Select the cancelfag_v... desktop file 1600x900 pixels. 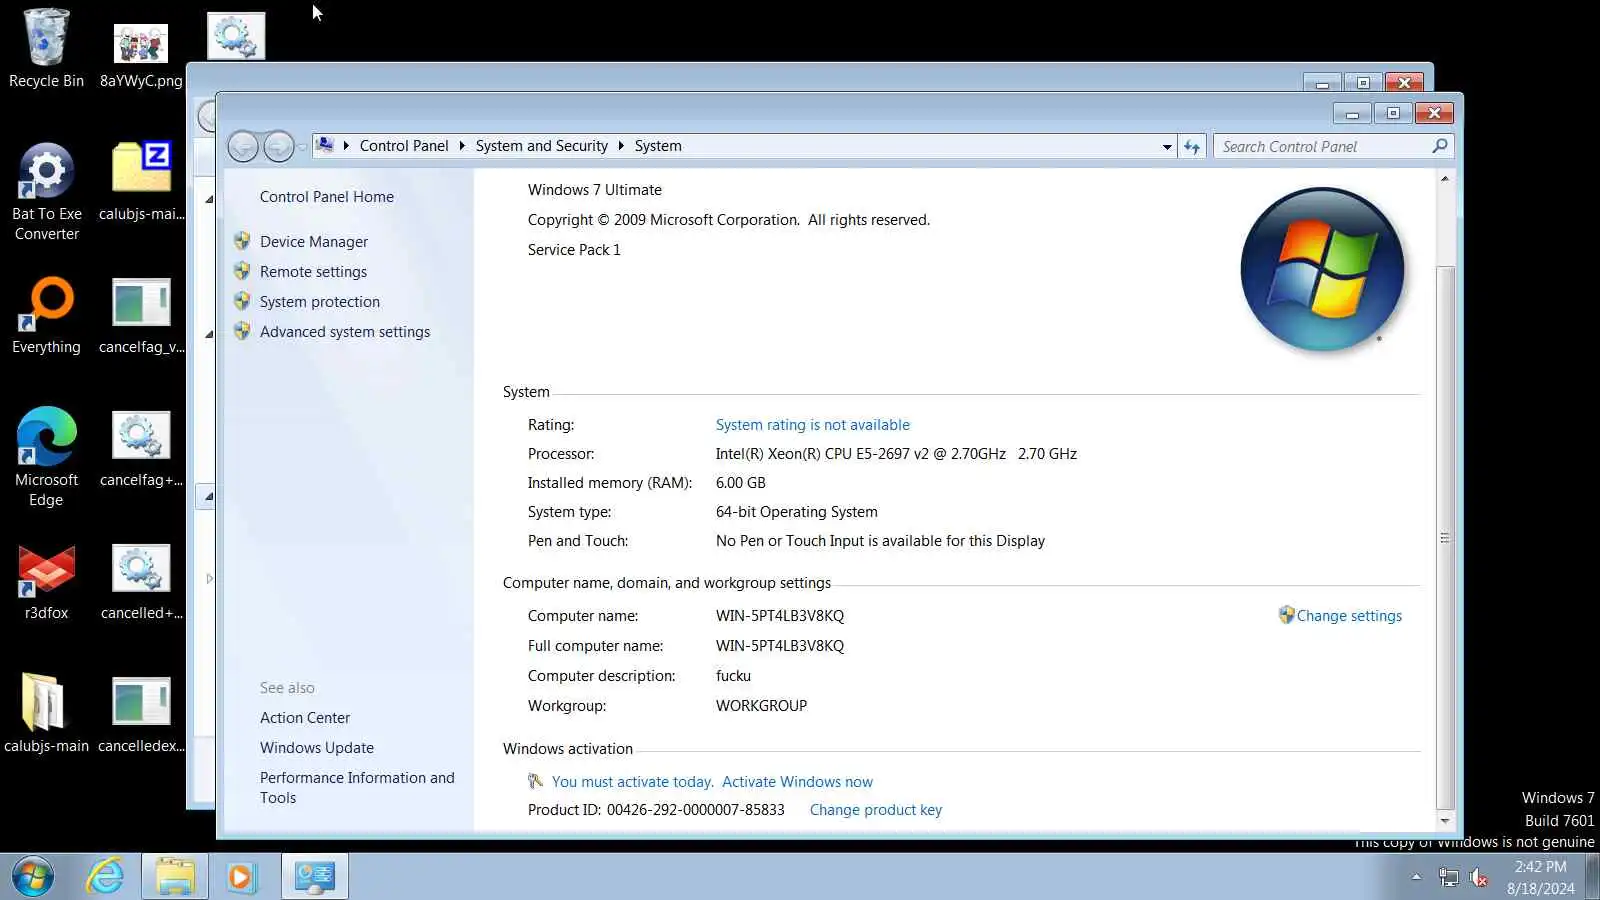click(x=141, y=315)
